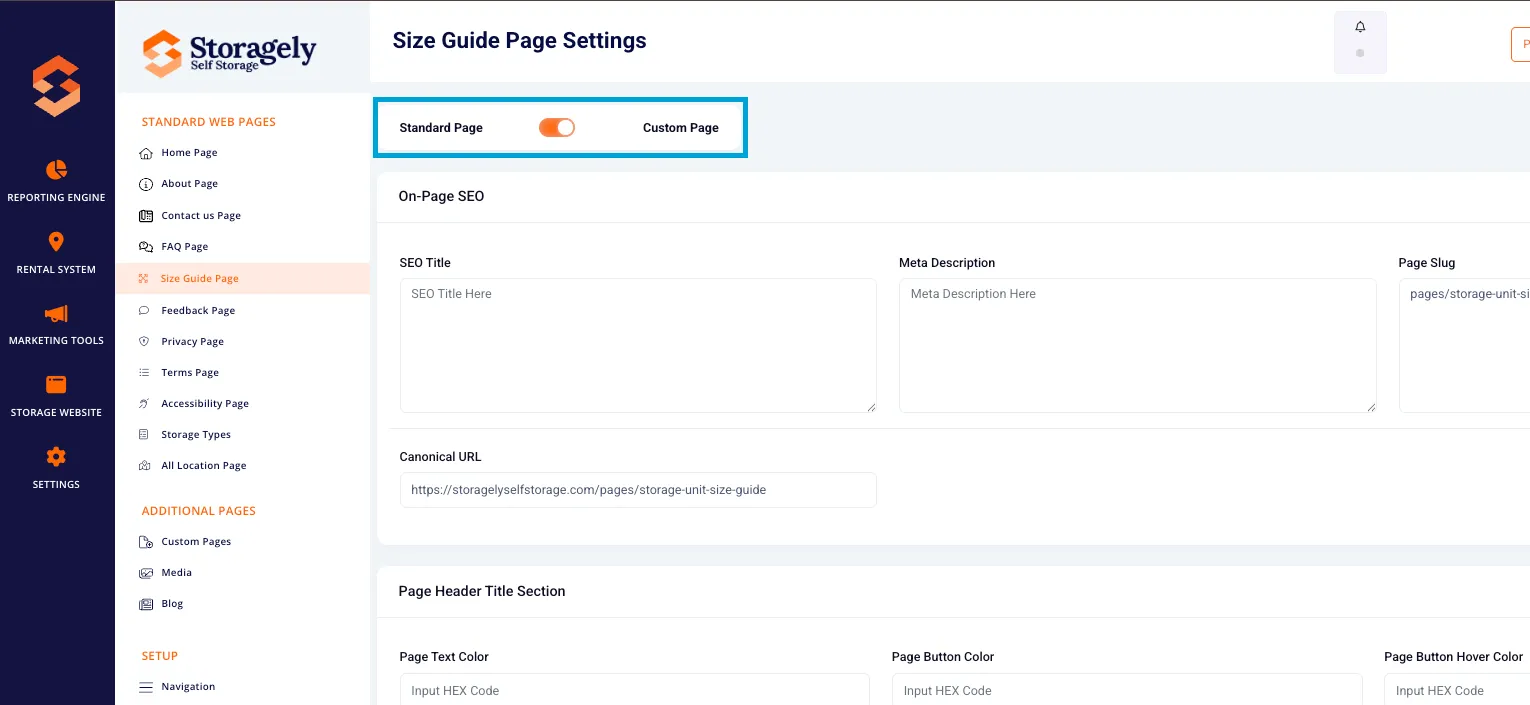The width and height of the screenshot is (1530, 705).
Task: Open the Reporting Engine pie chart icon
Action: (56, 170)
